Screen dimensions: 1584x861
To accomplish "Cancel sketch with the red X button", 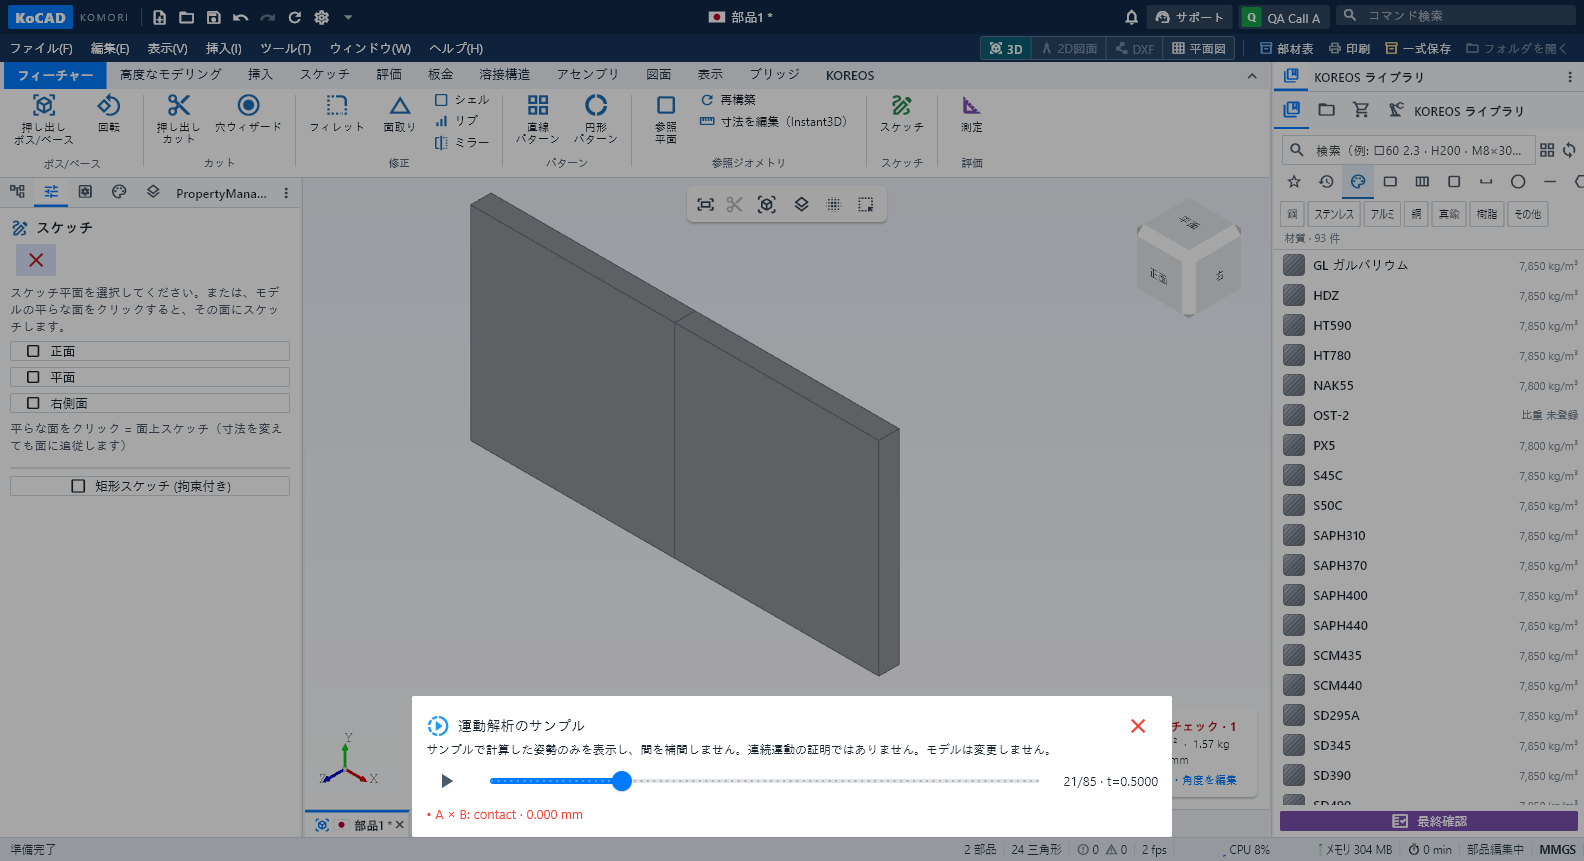I will [x=36, y=260].
